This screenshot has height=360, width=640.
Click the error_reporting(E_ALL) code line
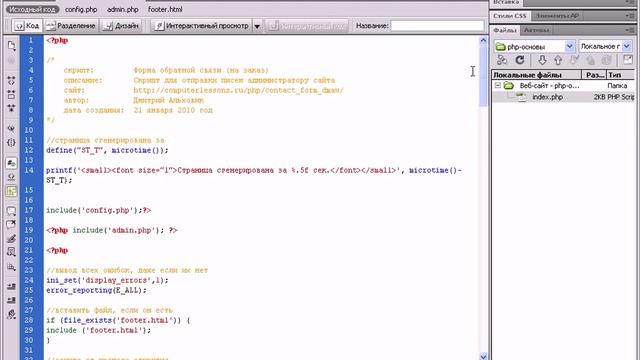(96, 290)
